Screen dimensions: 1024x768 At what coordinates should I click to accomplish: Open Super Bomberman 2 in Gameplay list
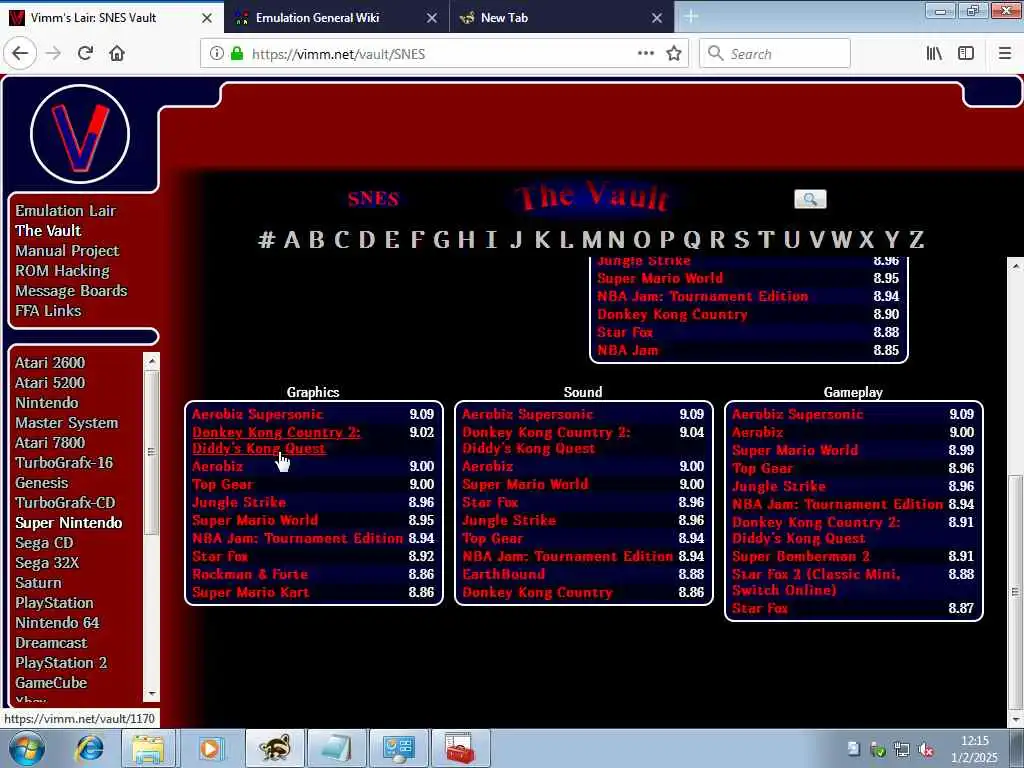point(801,556)
